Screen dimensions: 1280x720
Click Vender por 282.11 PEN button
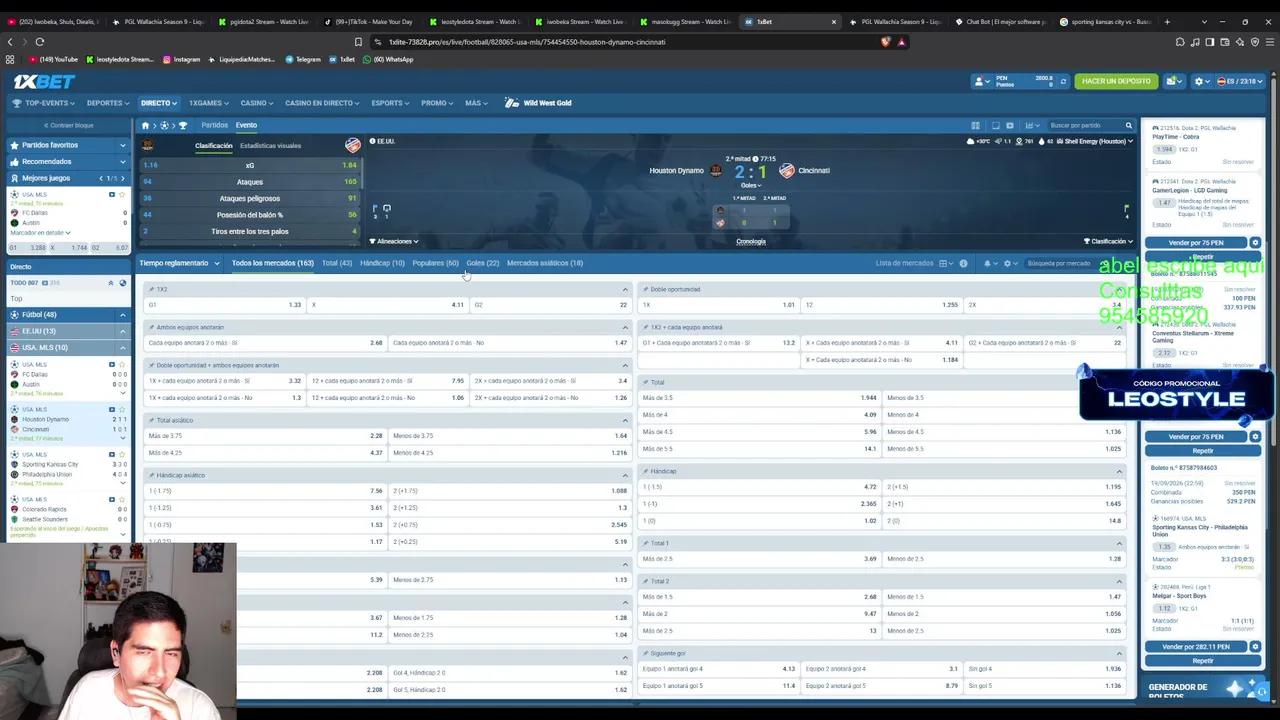pos(1197,647)
